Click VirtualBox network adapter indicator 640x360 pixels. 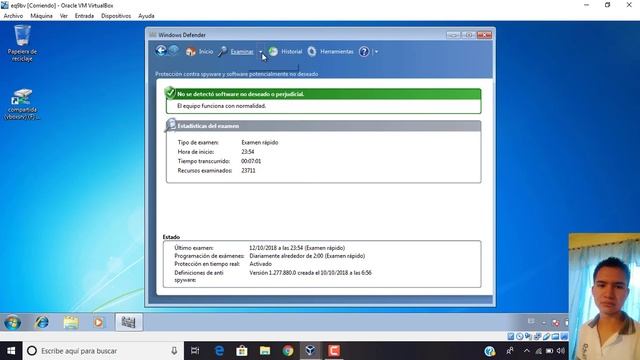(537, 336)
